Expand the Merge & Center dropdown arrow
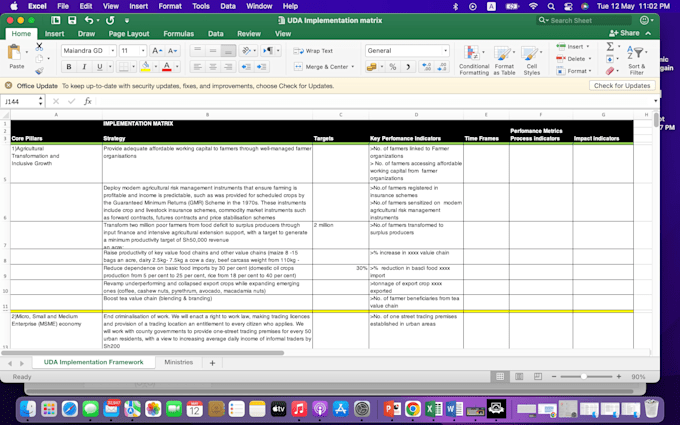 [x=353, y=67]
